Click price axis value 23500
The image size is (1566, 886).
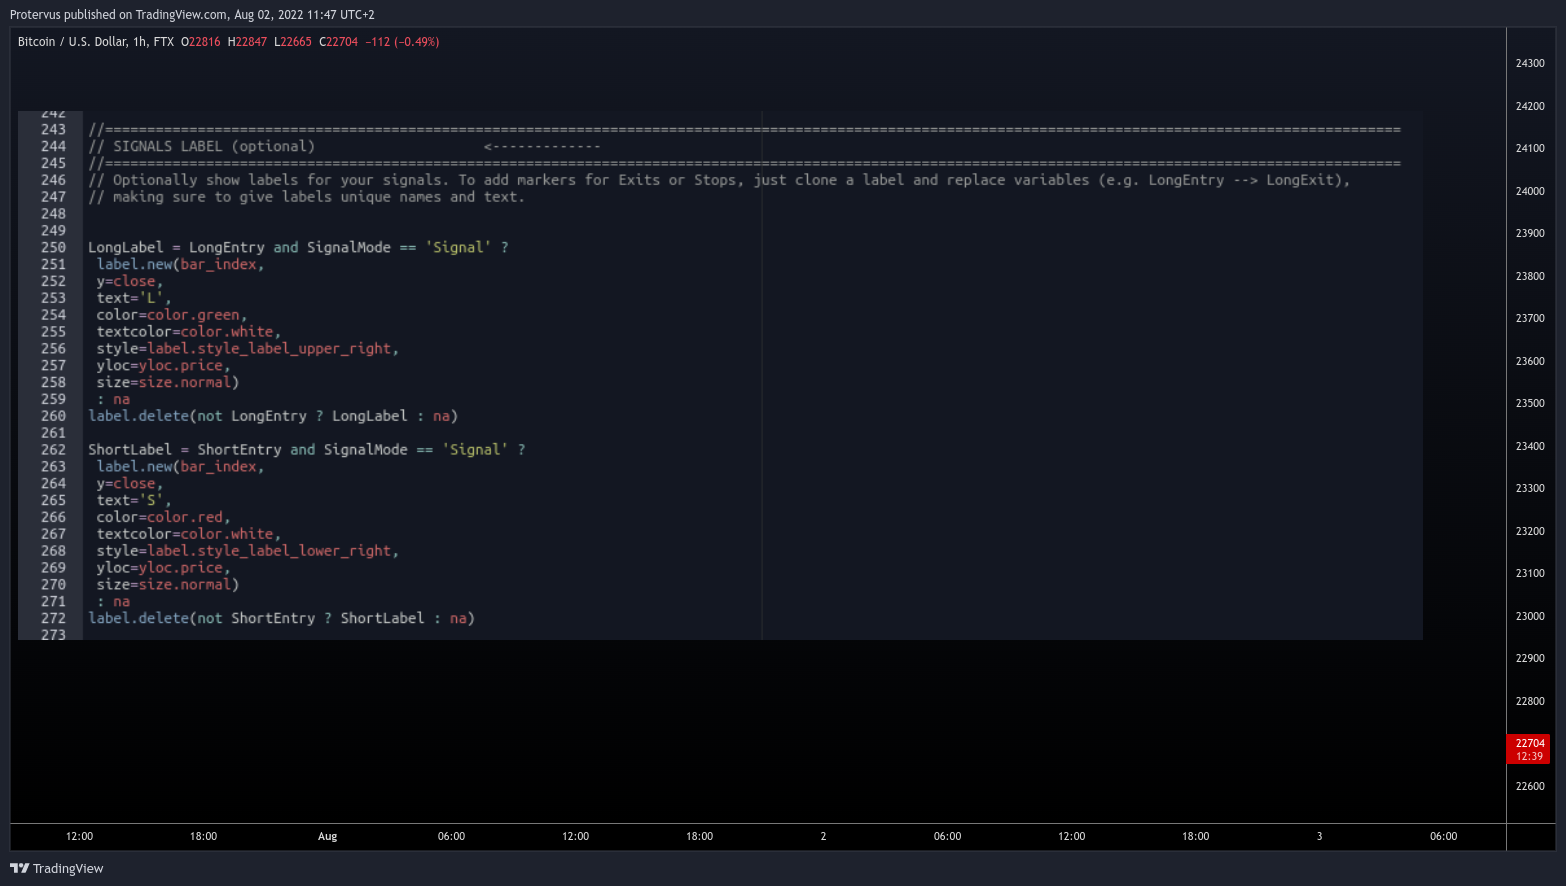[x=1530, y=403]
